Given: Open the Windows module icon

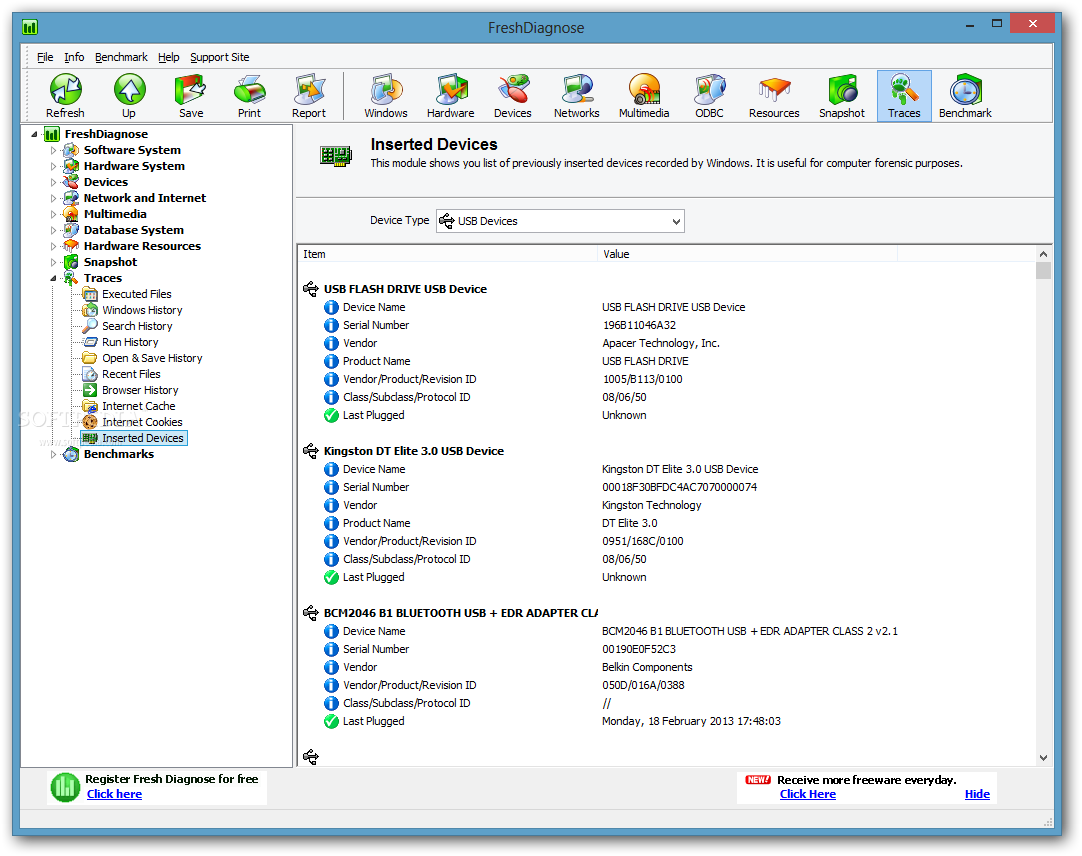Looking at the screenshot, I should pos(386,96).
